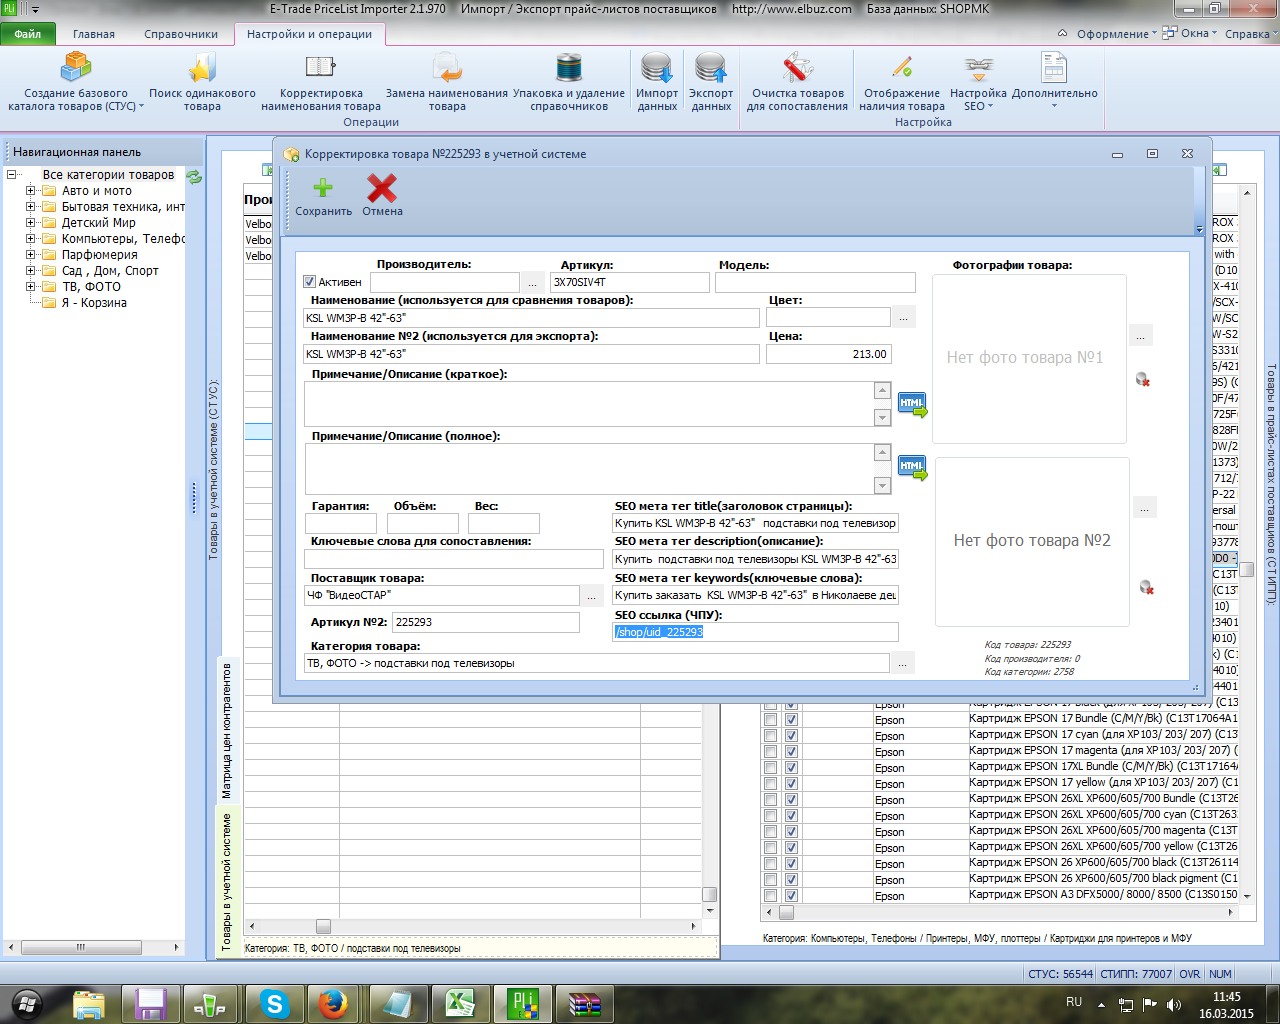Browse for product photo №1 with its ellipsis button

point(1141,336)
